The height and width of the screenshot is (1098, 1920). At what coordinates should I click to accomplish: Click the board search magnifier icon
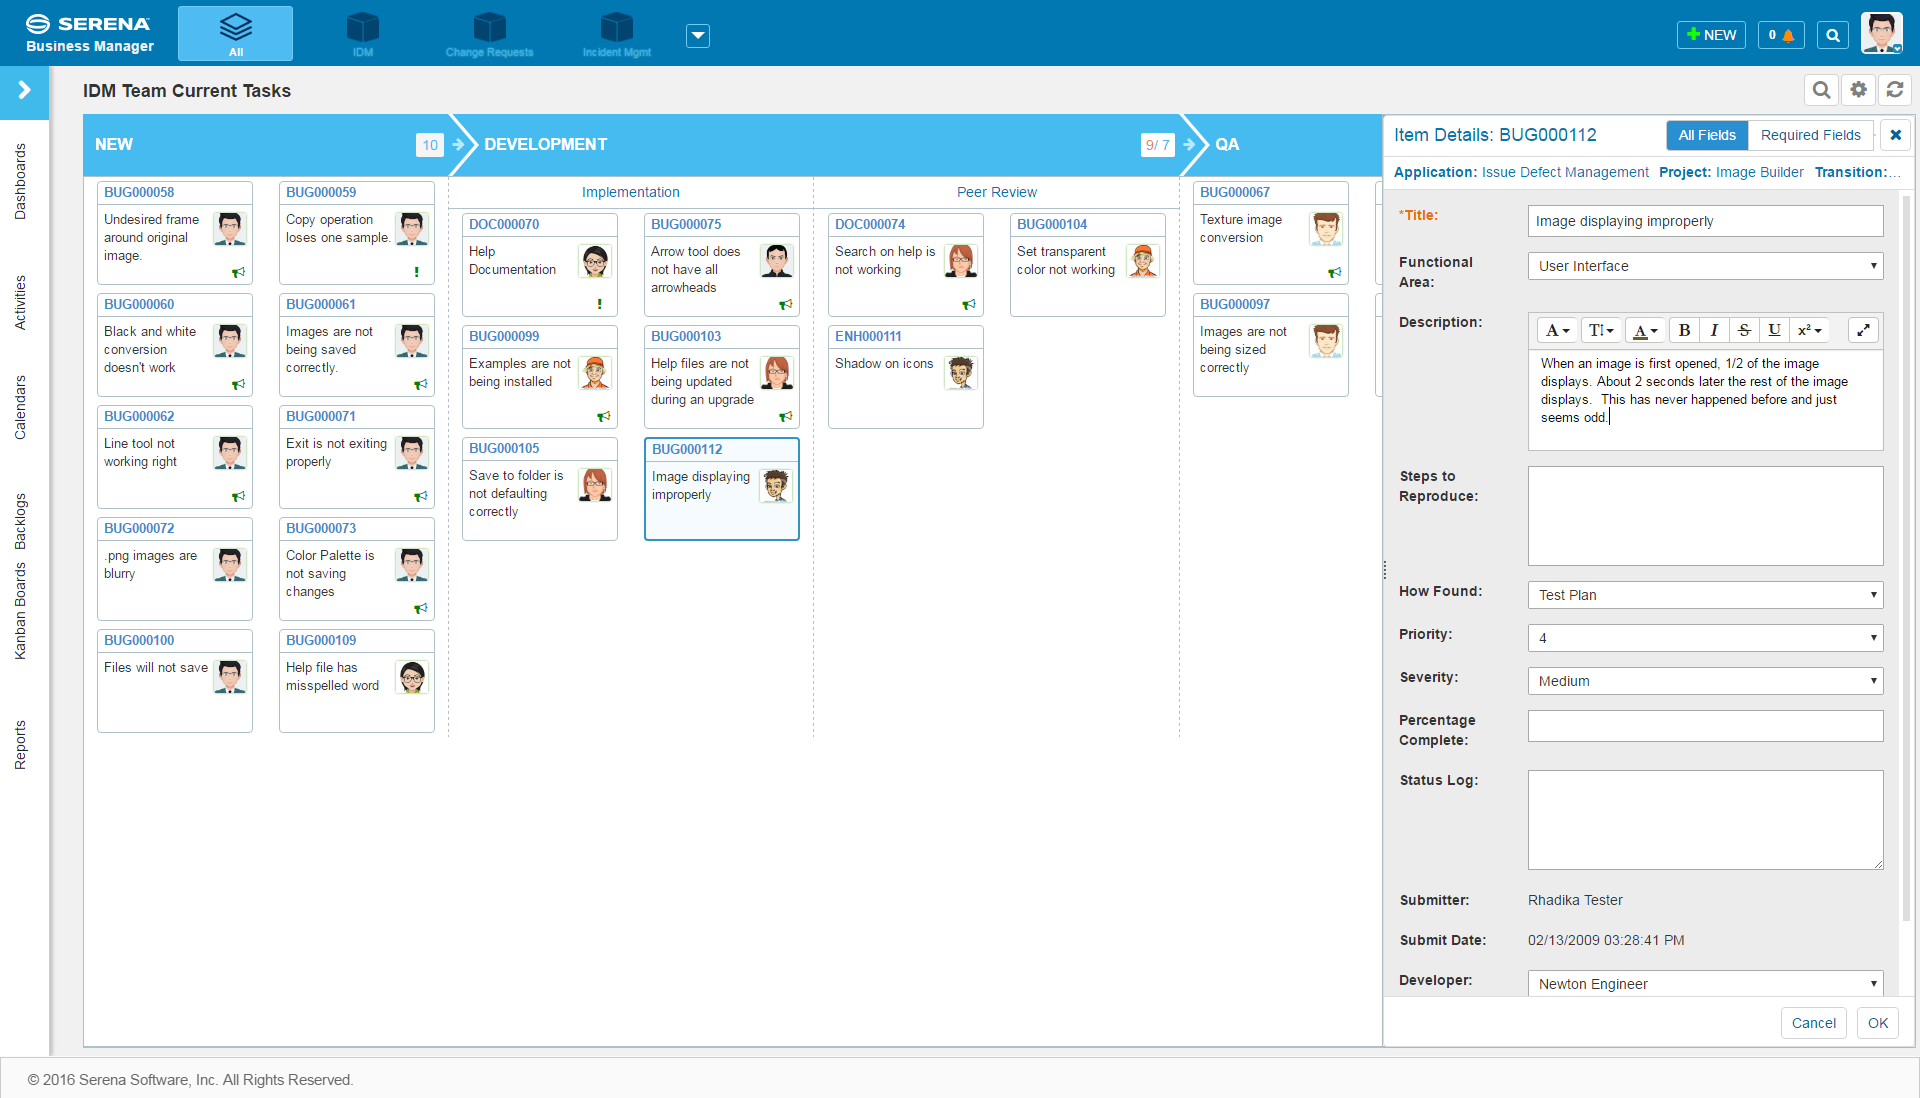click(x=1821, y=90)
